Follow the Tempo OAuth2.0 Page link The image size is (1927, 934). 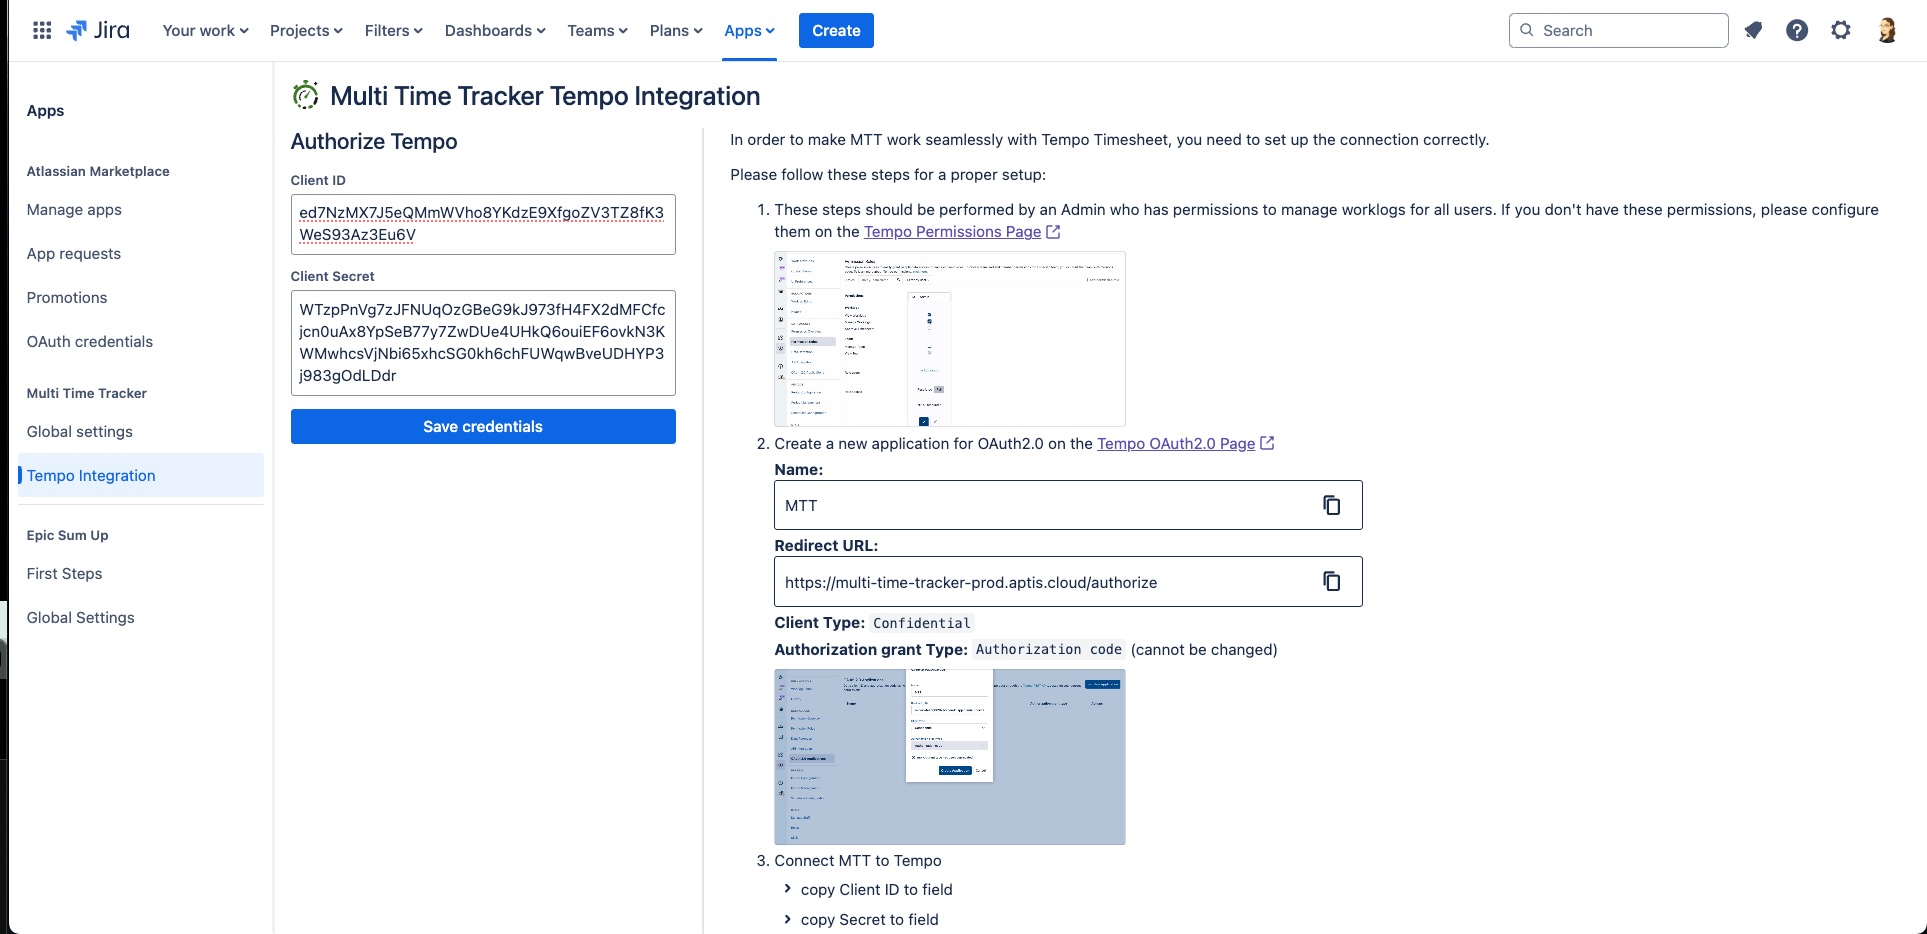tap(1176, 443)
